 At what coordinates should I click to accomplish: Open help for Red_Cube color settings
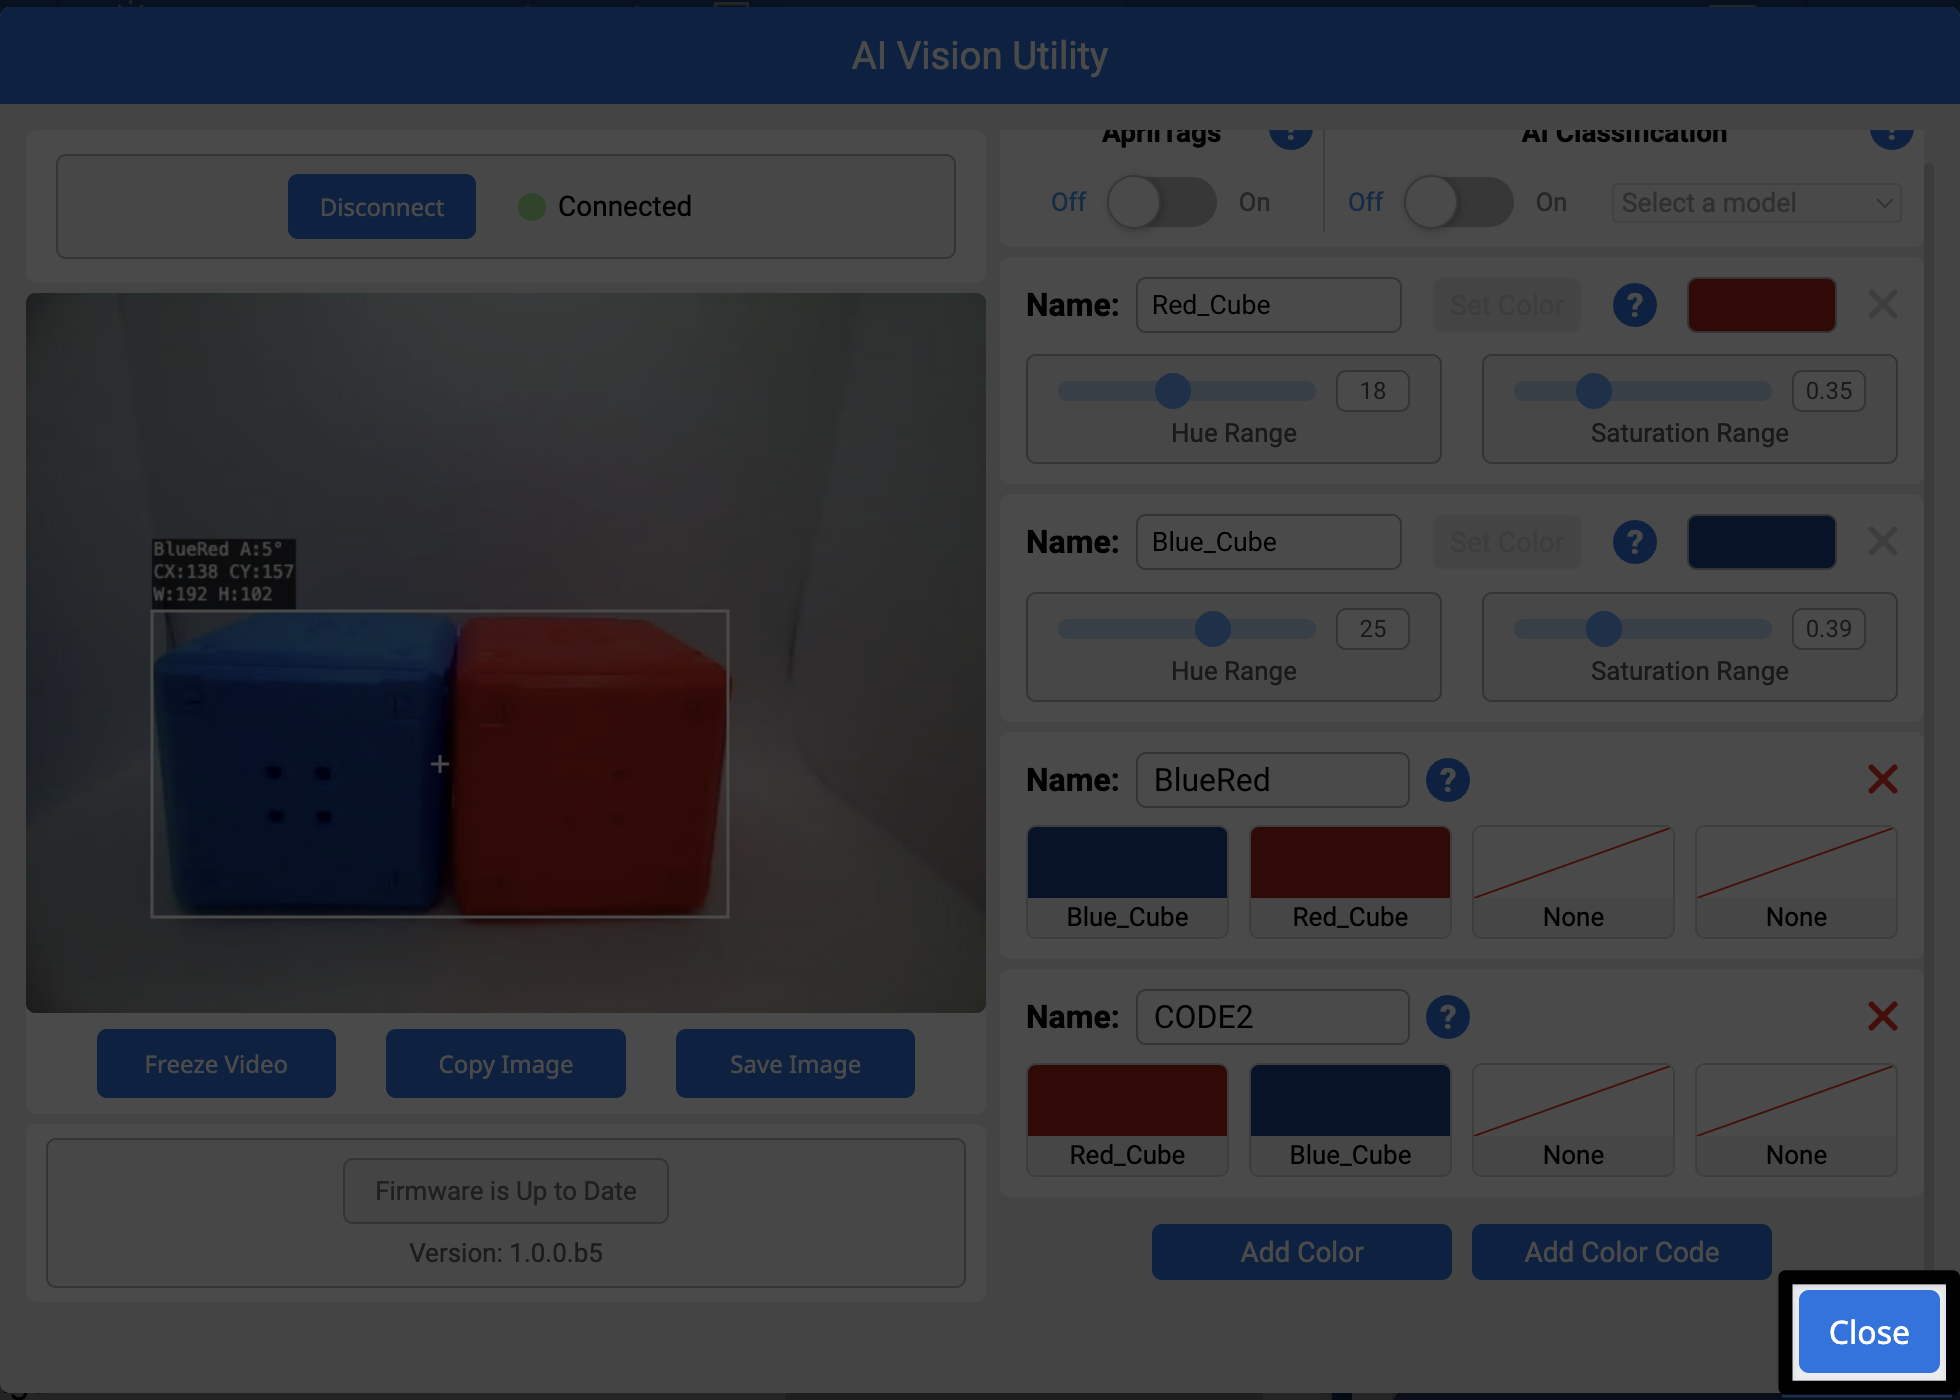1635,305
